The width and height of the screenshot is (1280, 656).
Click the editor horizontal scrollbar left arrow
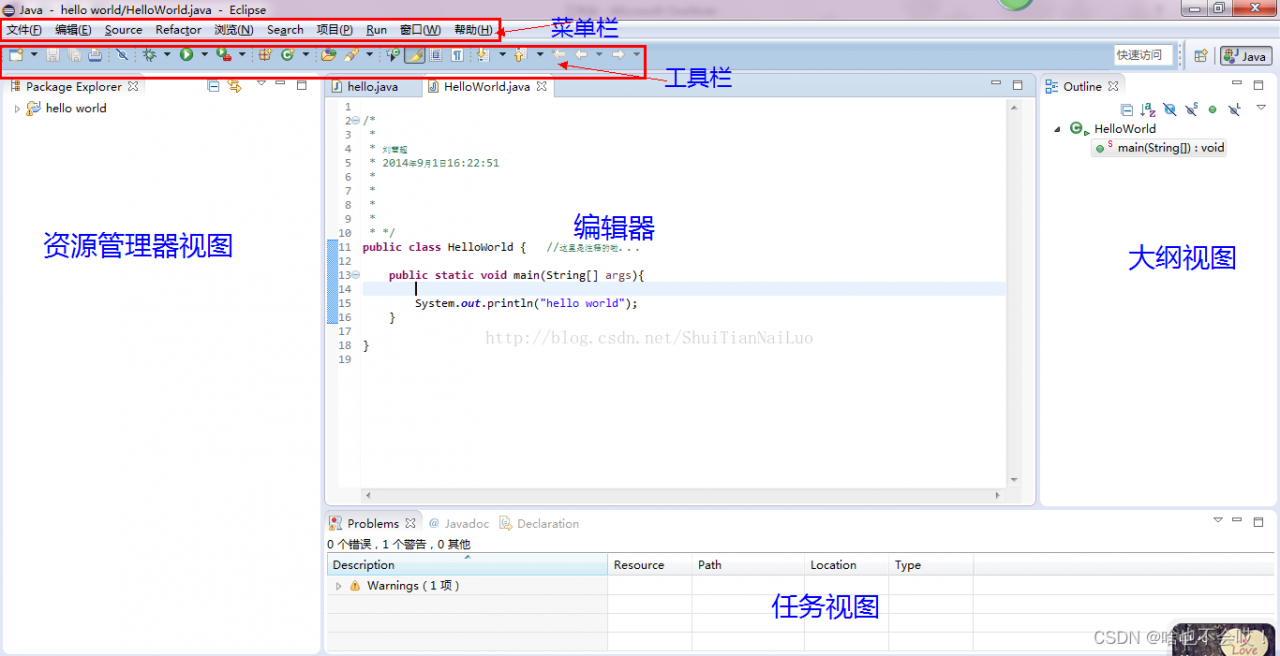pyautogui.click(x=367, y=495)
